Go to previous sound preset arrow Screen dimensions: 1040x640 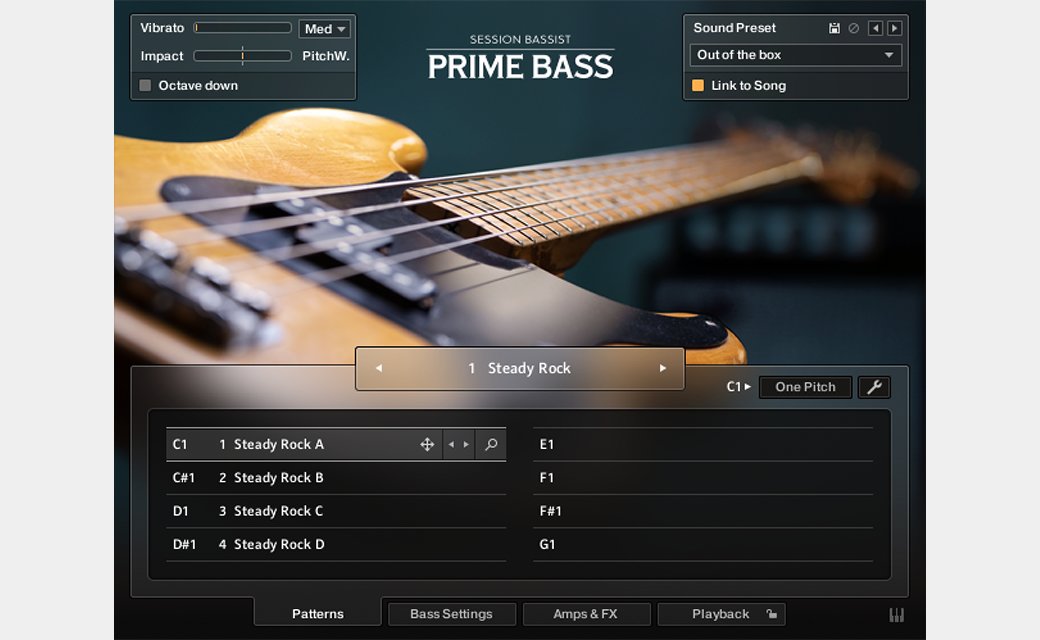(876, 28)
